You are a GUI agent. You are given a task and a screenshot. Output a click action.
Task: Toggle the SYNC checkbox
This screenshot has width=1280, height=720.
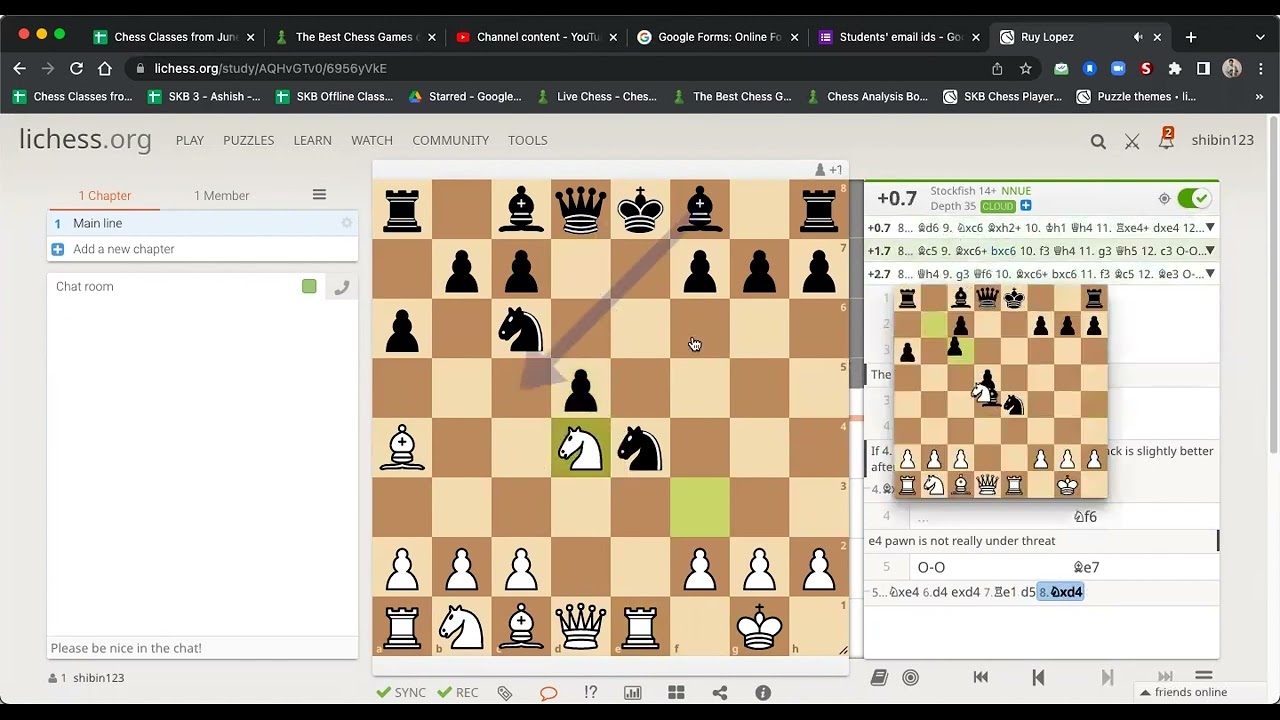(x=401, y=692)
